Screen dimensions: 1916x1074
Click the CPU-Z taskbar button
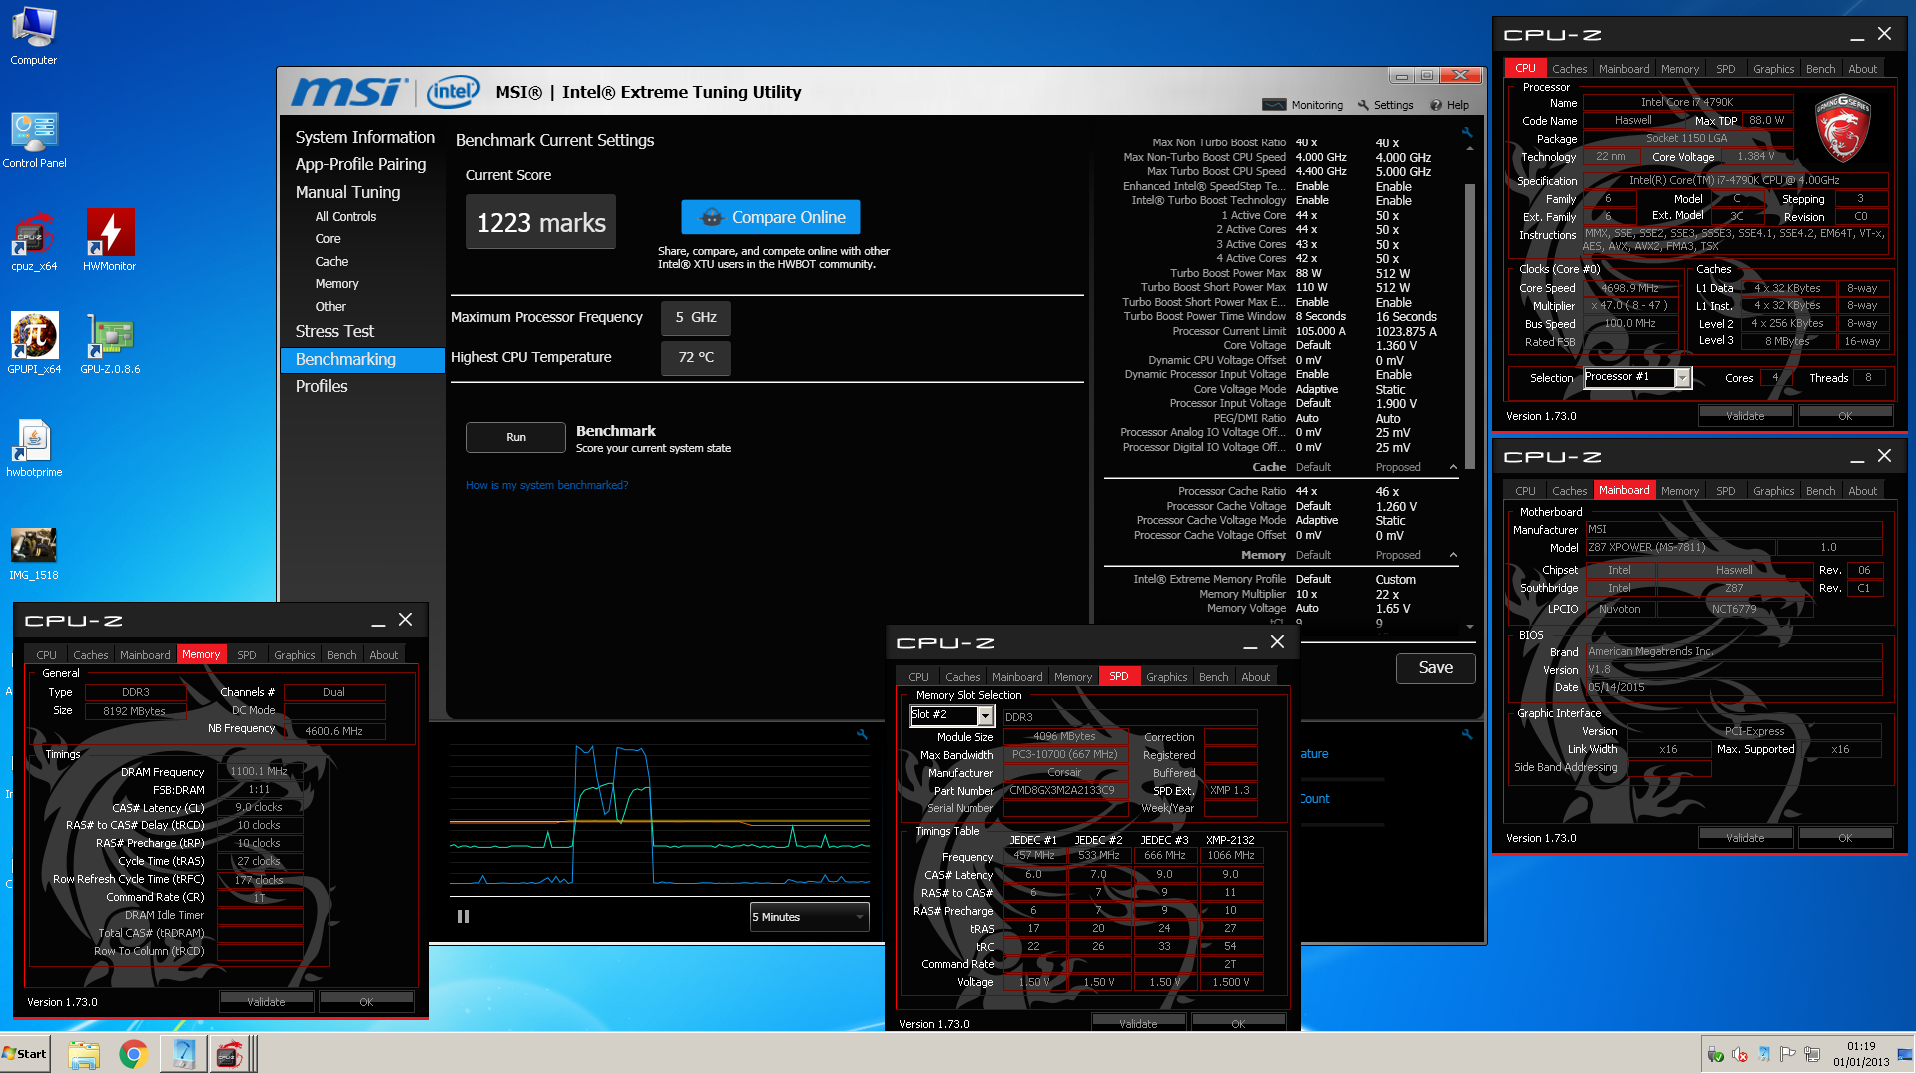(232, 1054)
